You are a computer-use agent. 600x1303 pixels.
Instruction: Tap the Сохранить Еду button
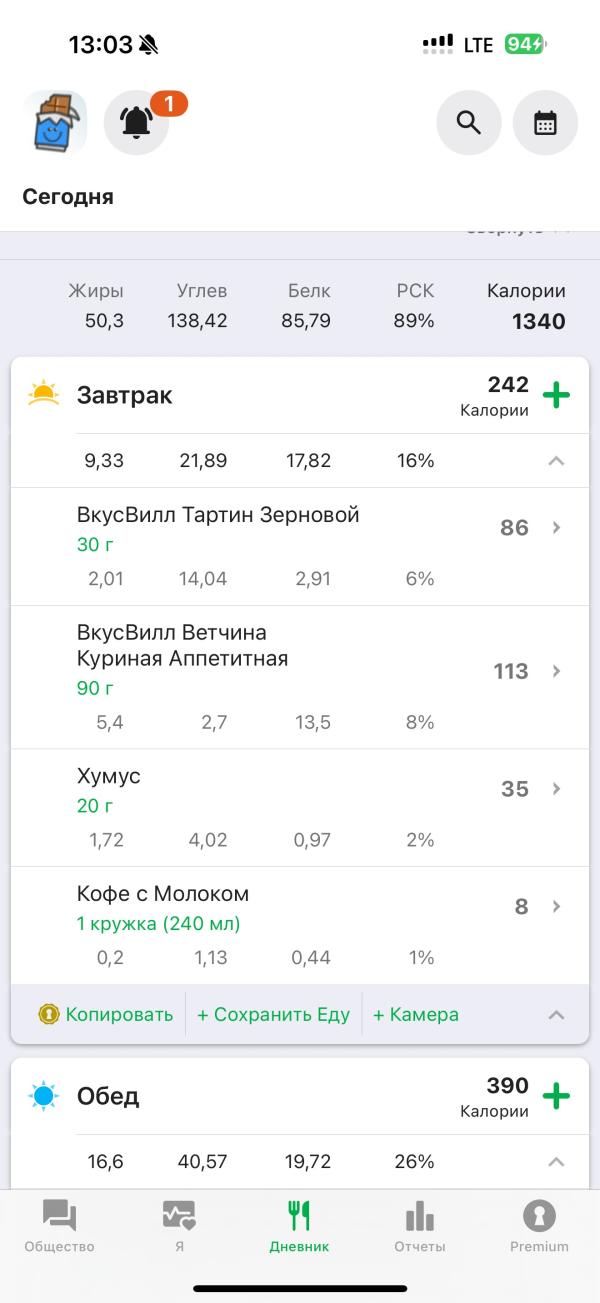point(273,1014)
